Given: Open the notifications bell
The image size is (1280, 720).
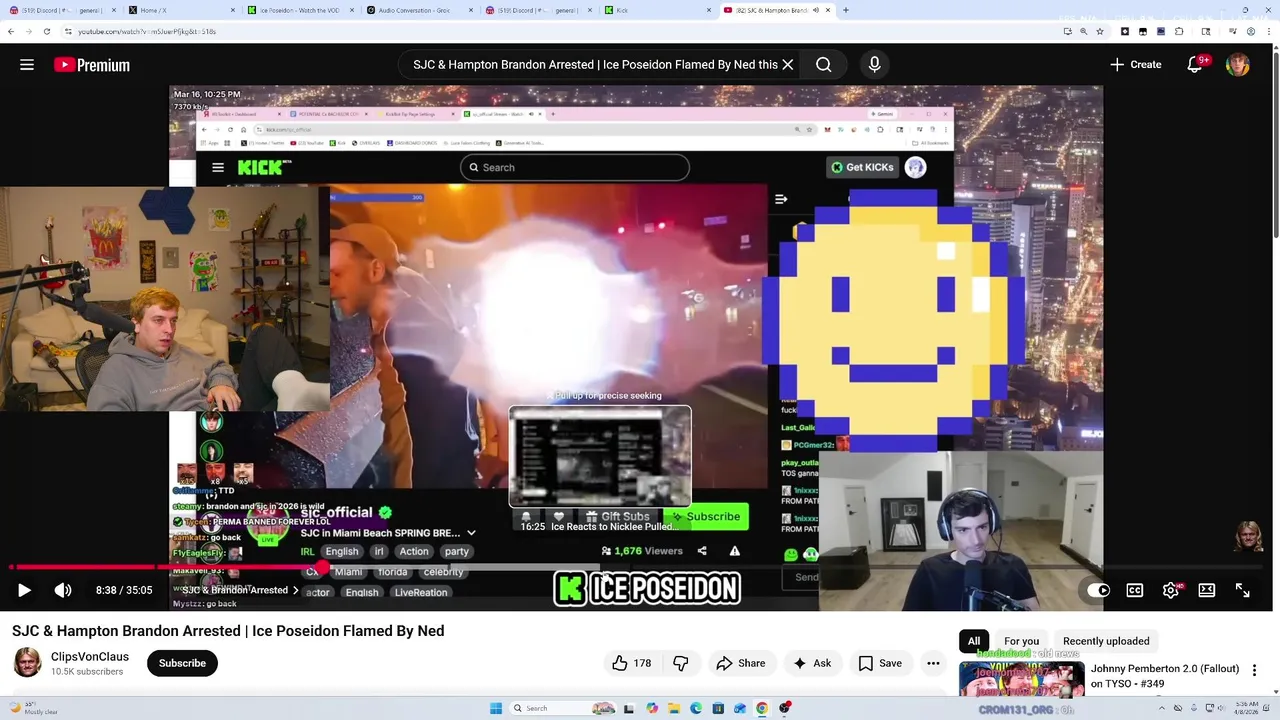Looking at the screenshot, I should [1195, 65].
